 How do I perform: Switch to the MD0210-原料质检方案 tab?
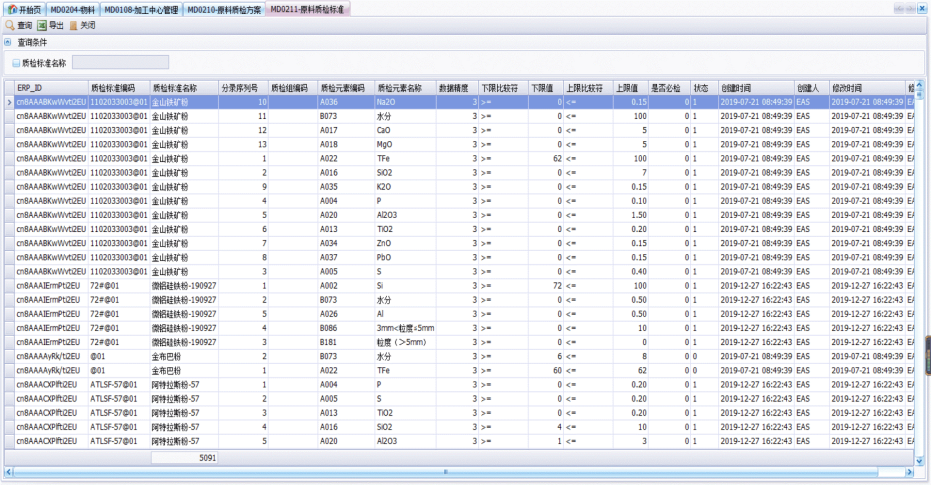[x=224, y=9]
